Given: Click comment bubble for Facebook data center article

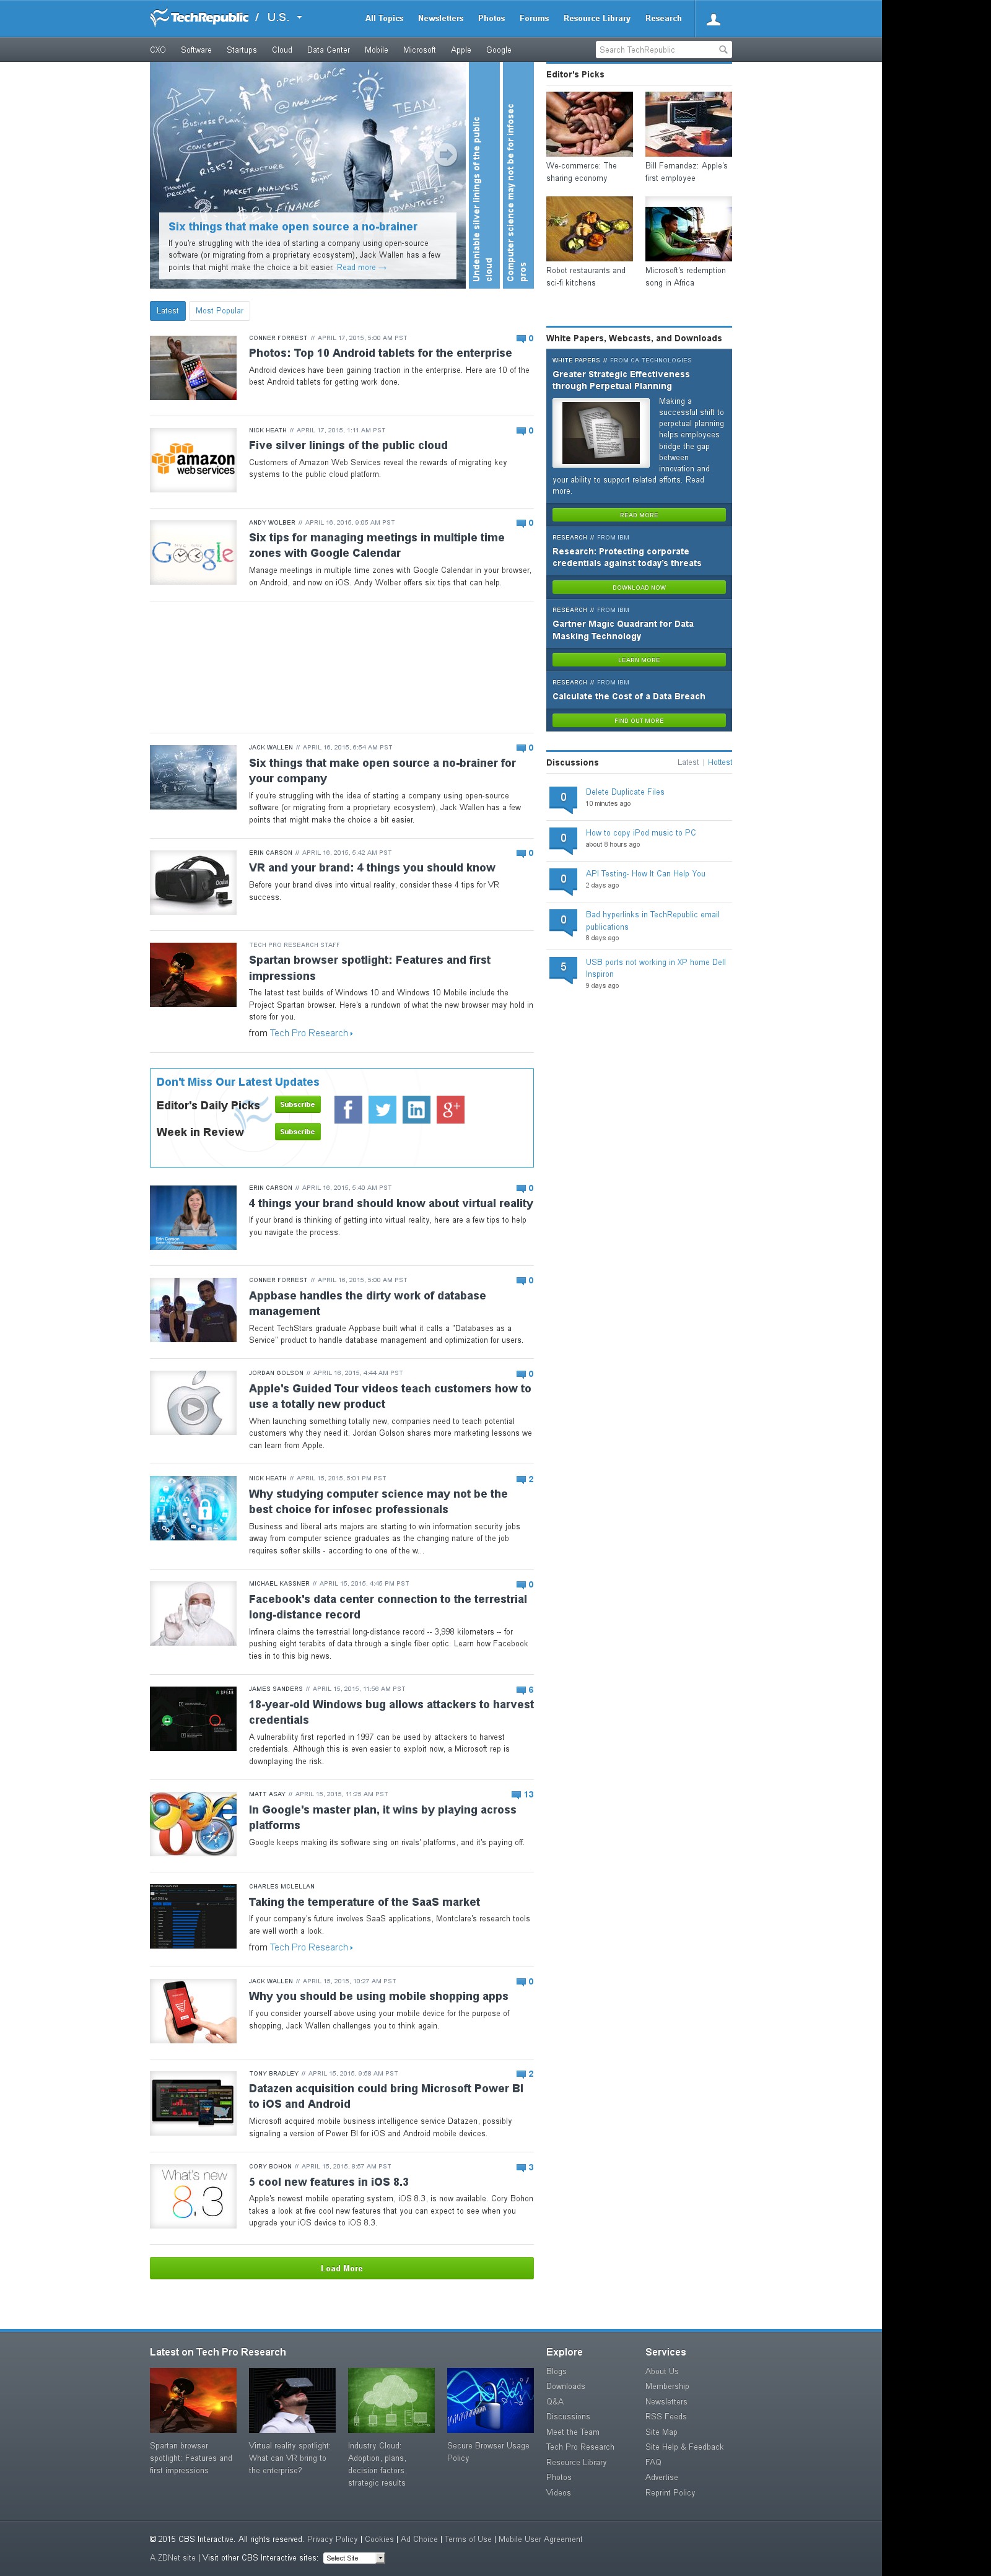Looking at the screenshot, I should [x=525, y=1584].
